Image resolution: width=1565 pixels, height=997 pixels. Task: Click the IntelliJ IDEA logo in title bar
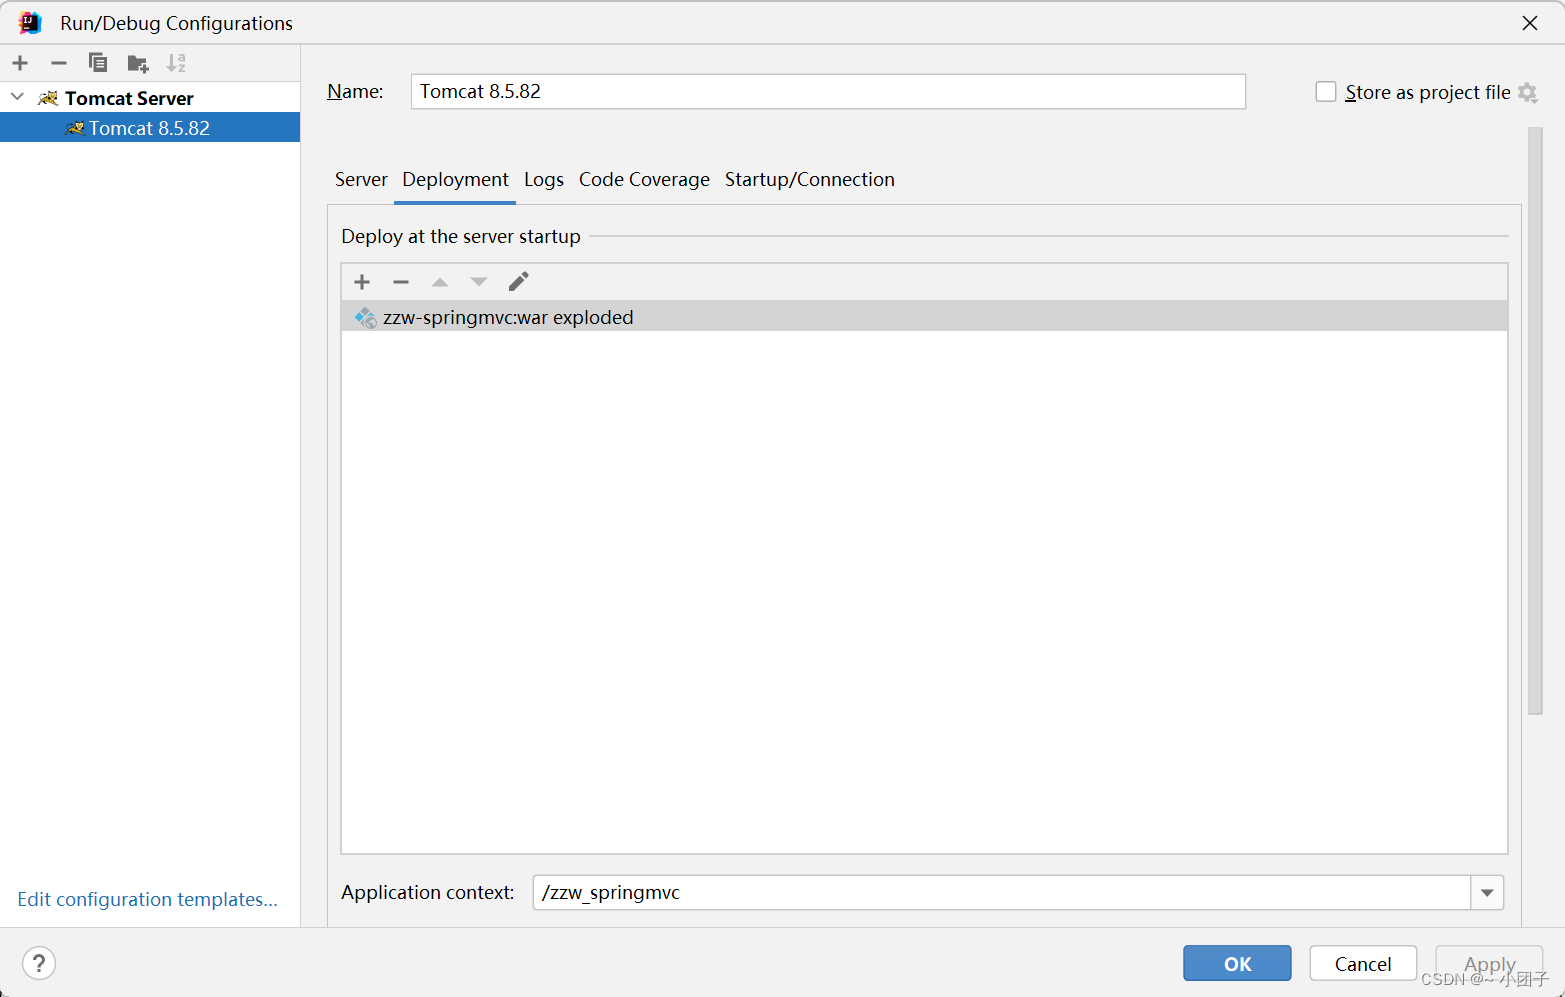tap(30, 22)
